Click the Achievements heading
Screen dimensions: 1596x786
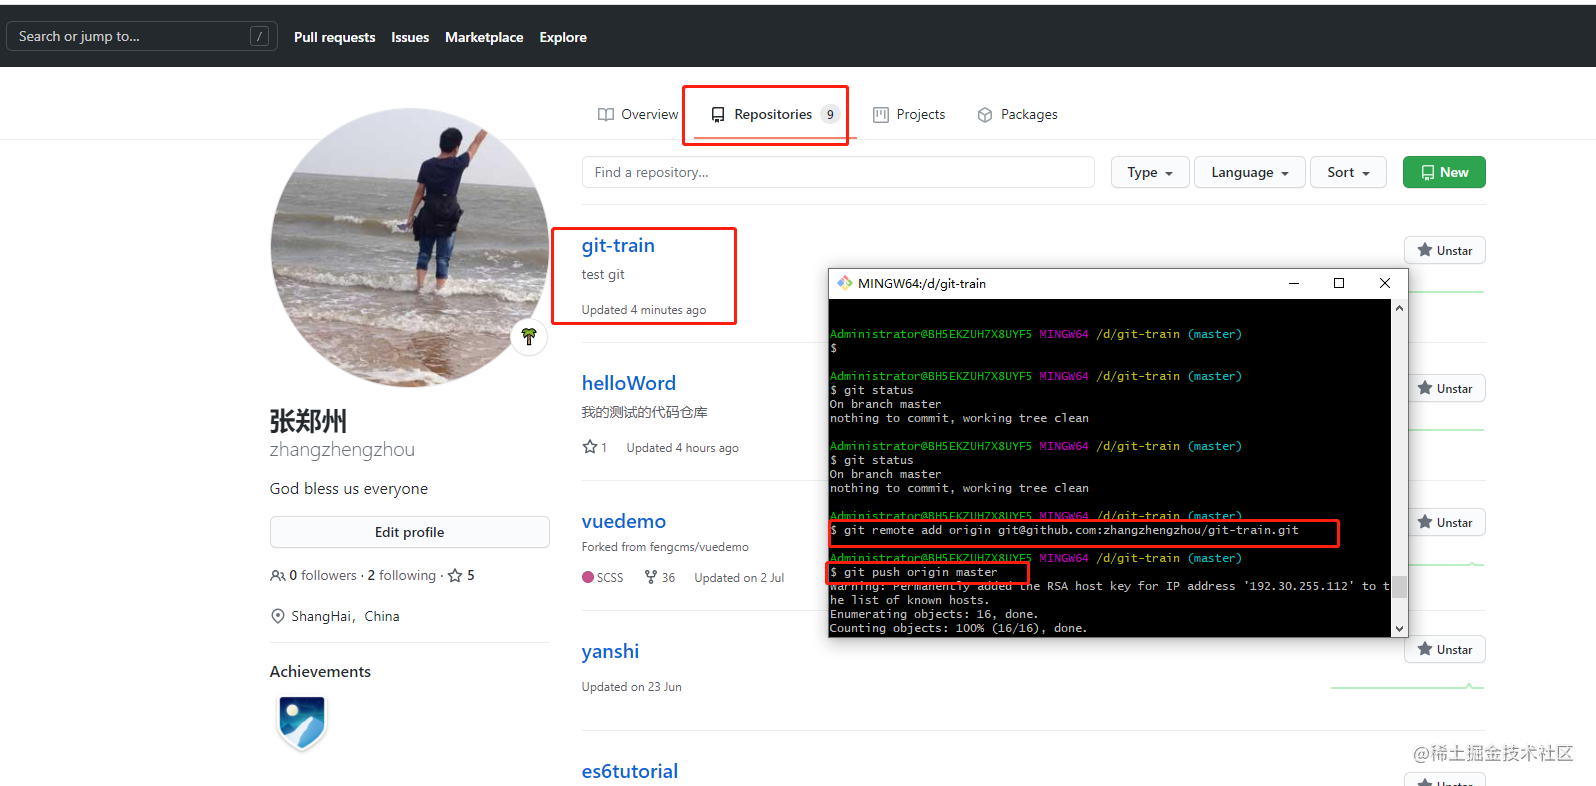pos(320,671)
